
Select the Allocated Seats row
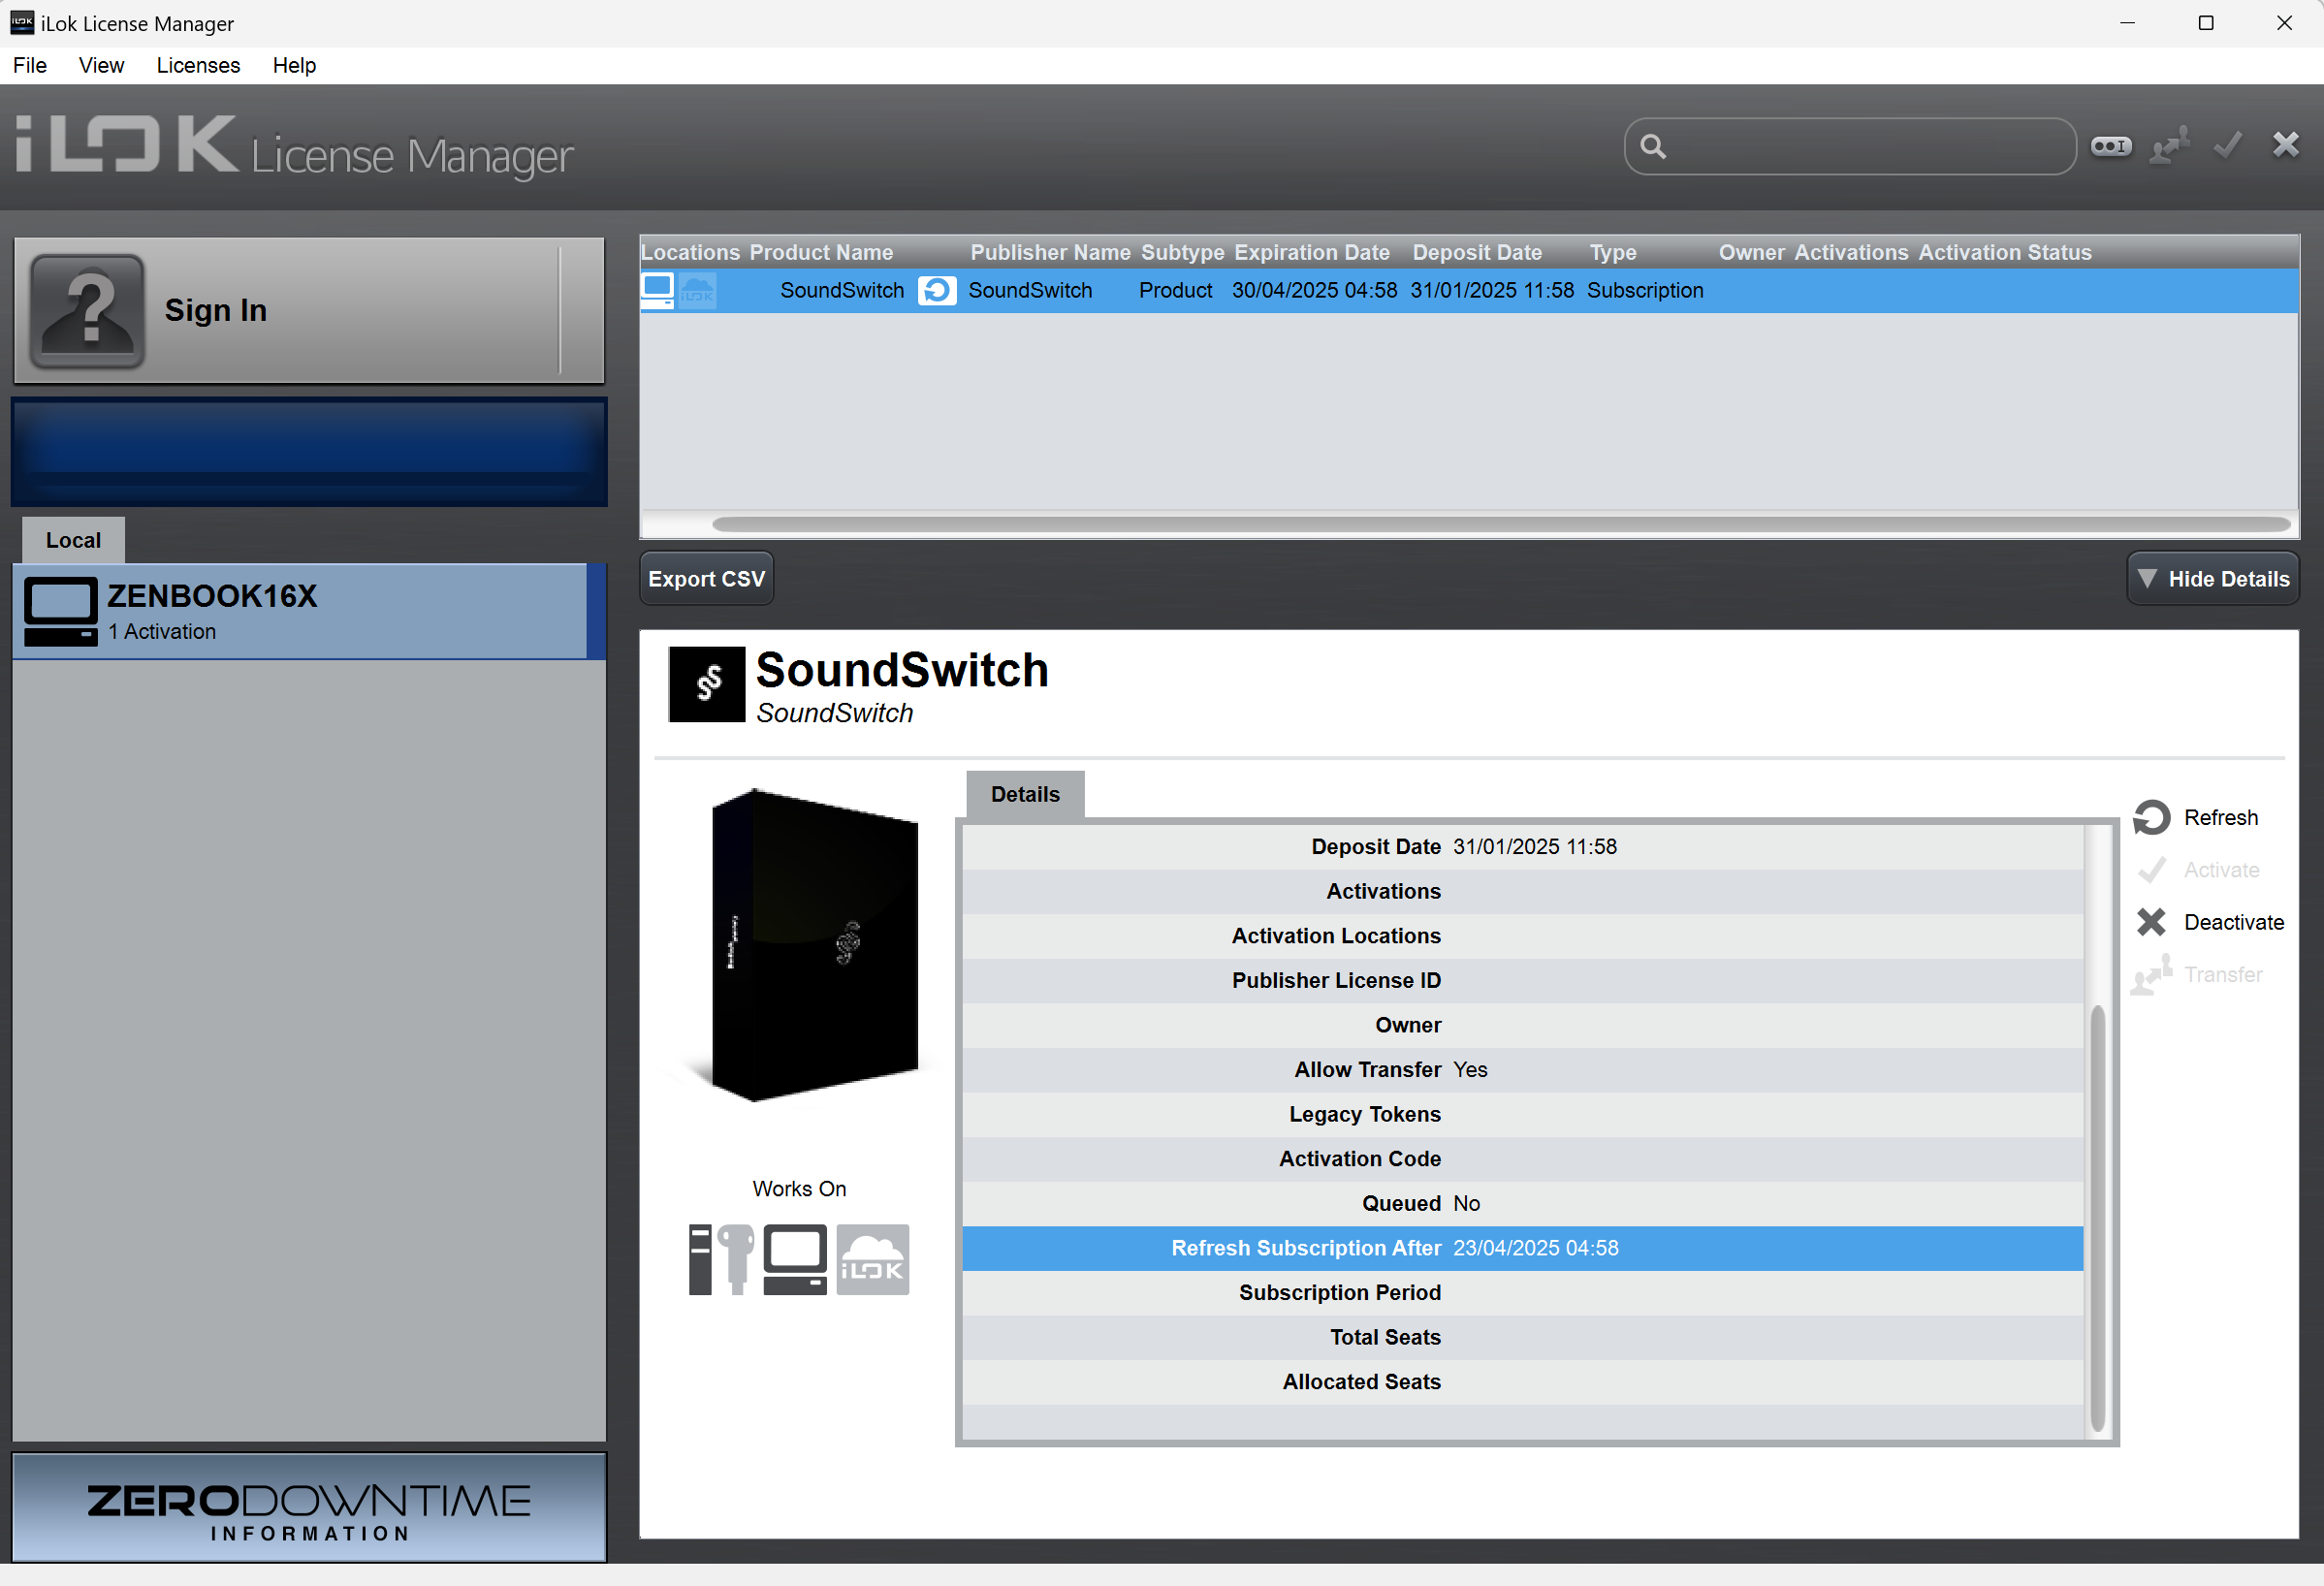(1522, 1383)
